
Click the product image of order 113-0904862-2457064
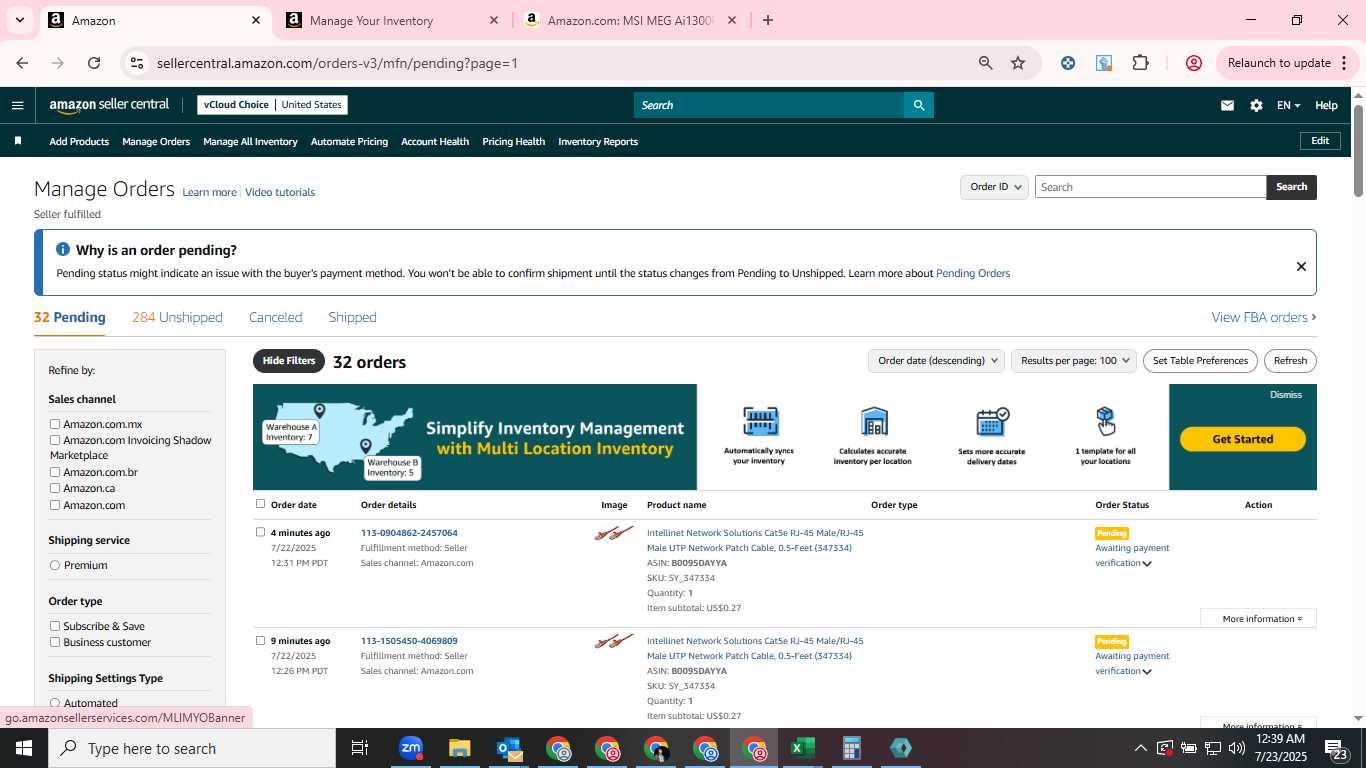(x=614, y=534)
